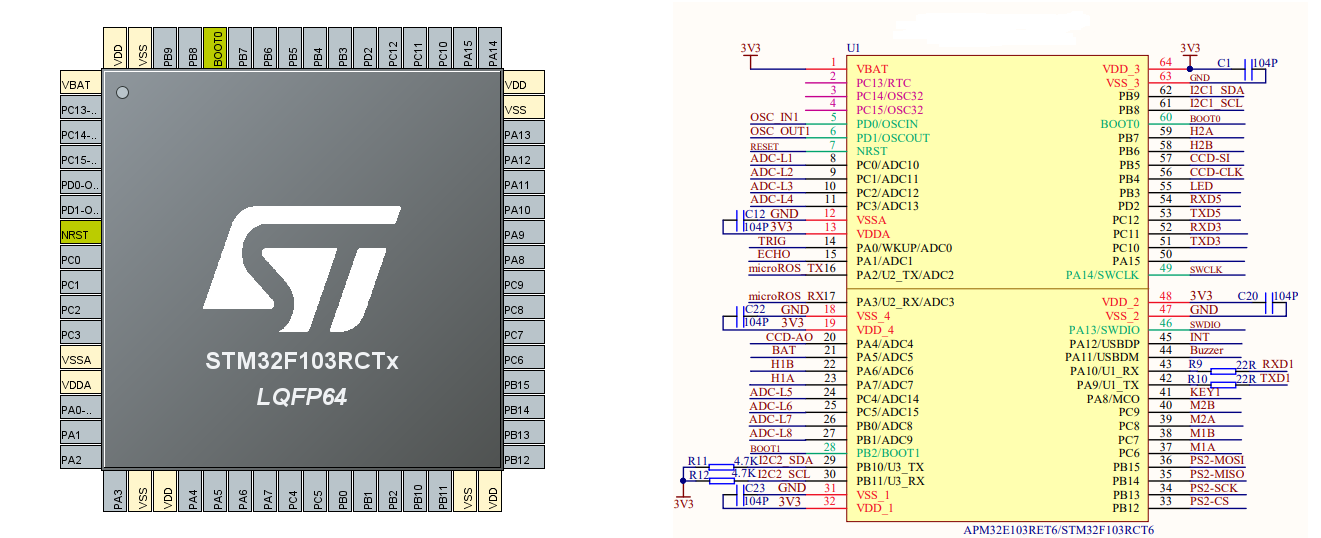
Task: Select the ADC-L1 net label in the schematic
Action: pyautogui.click(x=771, y=158)
